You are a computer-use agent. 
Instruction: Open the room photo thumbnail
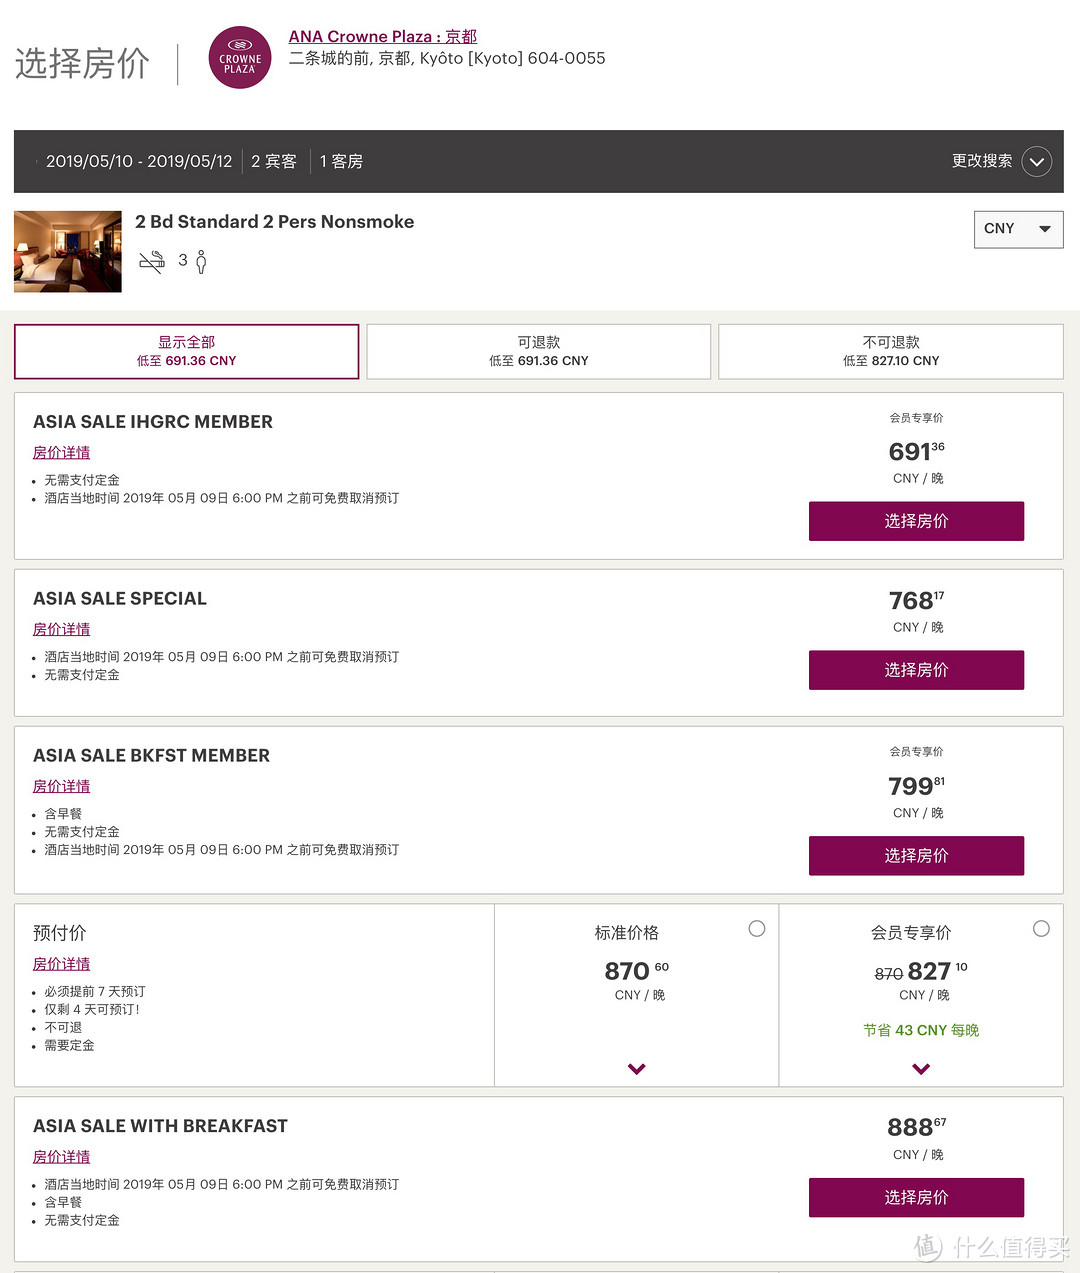(x=68, y=252)
